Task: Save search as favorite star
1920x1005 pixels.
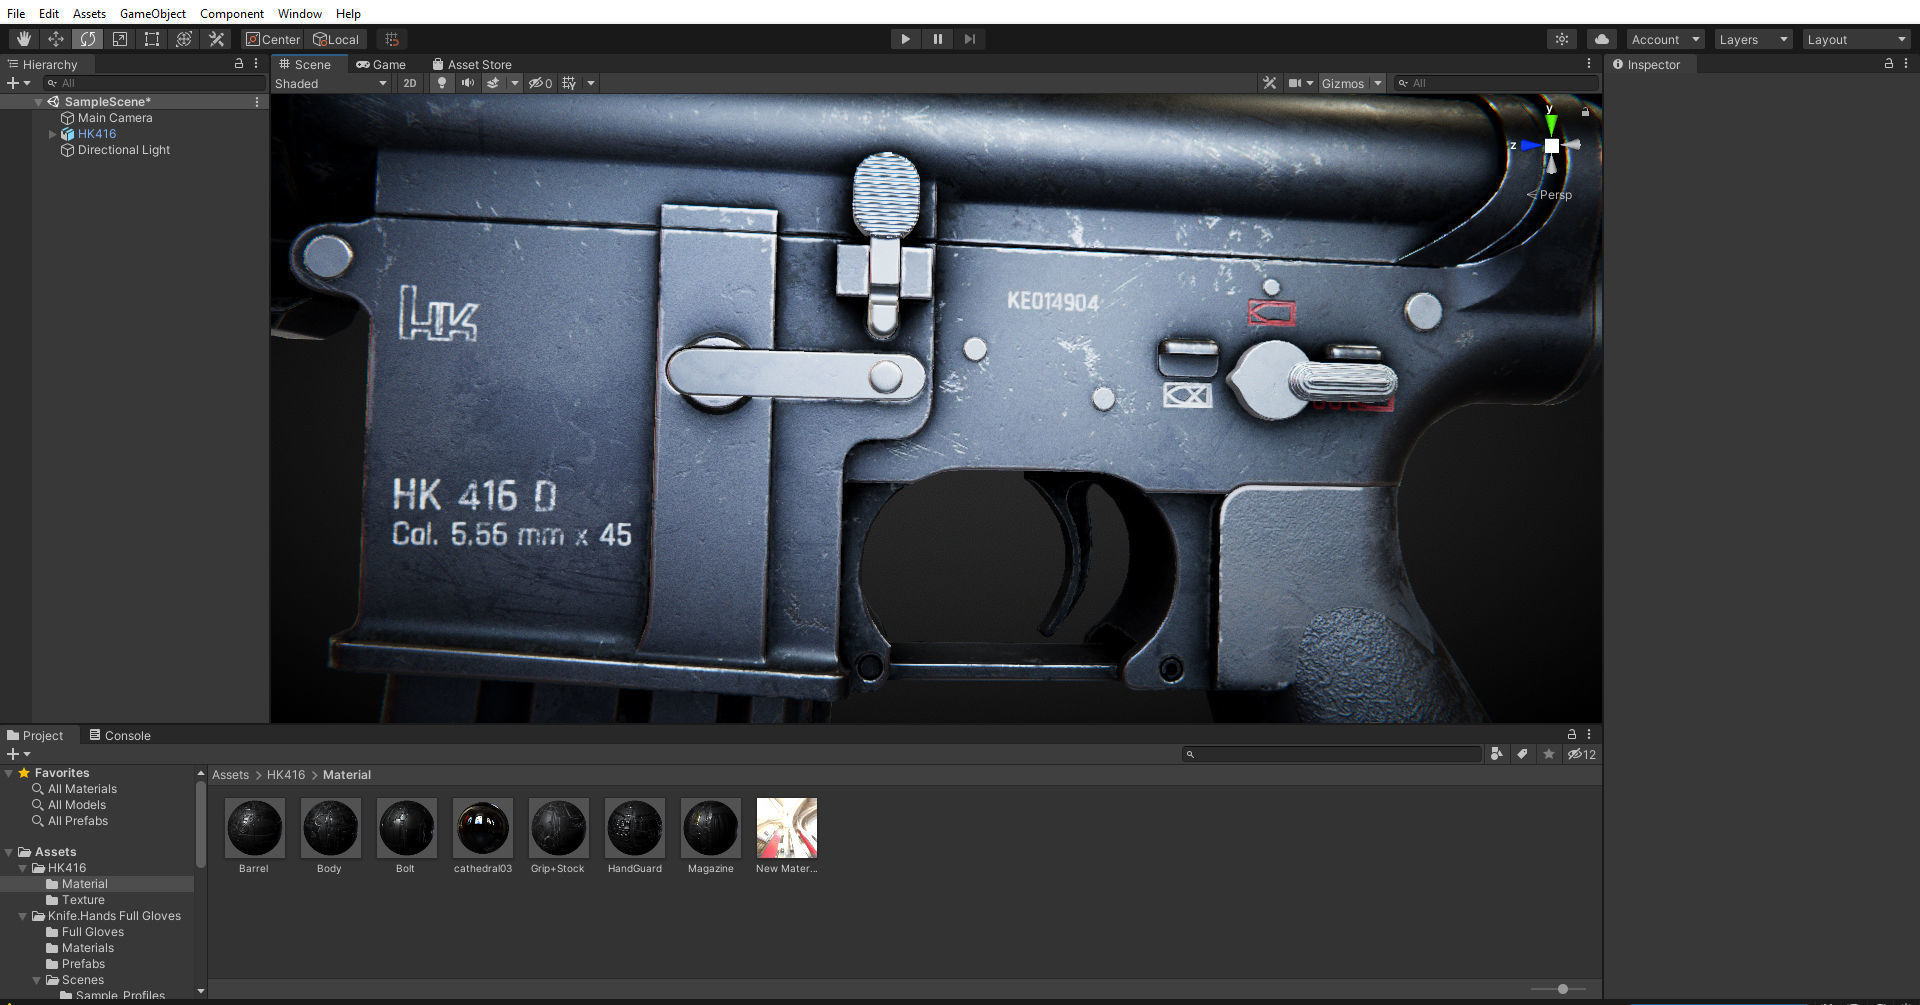Action: tap(1549, 754)
